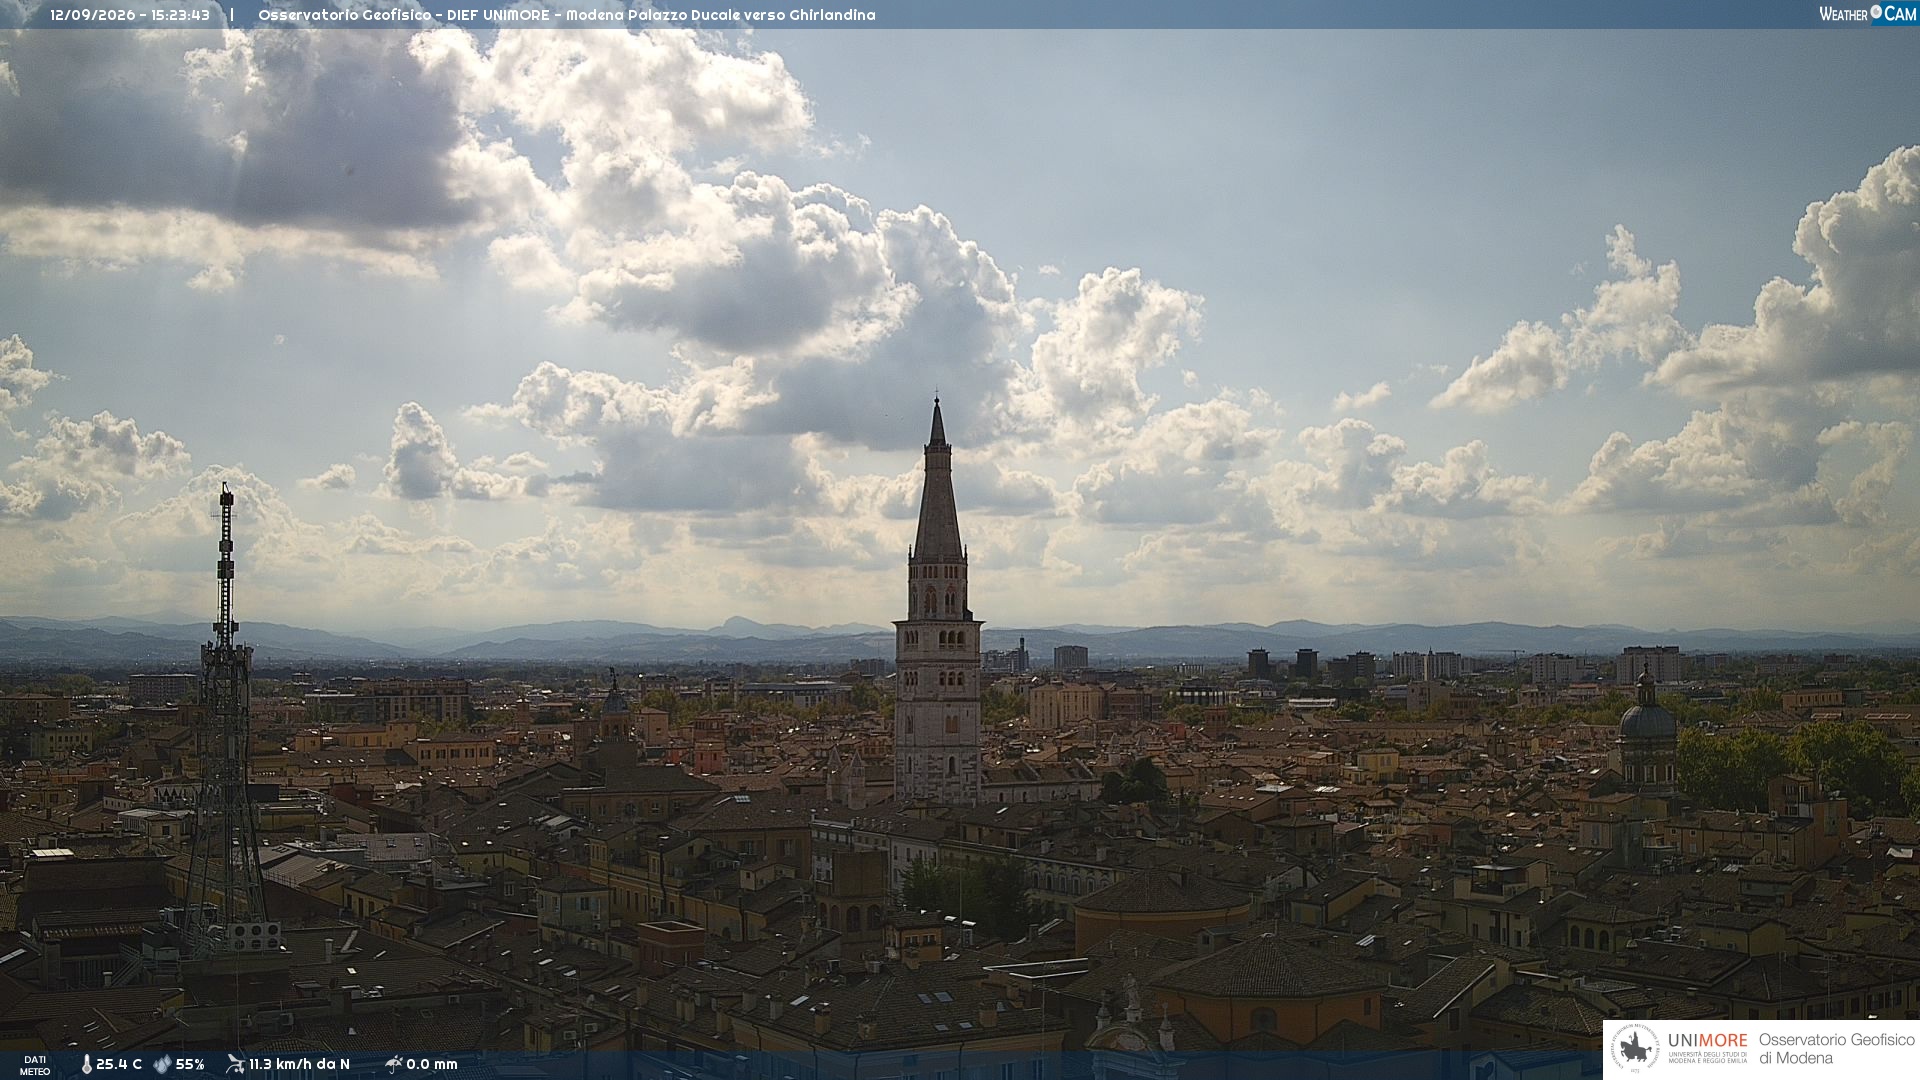The width and height of the screenshot is (1920, 1080).
Task: Click the 0.0 mm rainfall value
Action: point(432,1065)
